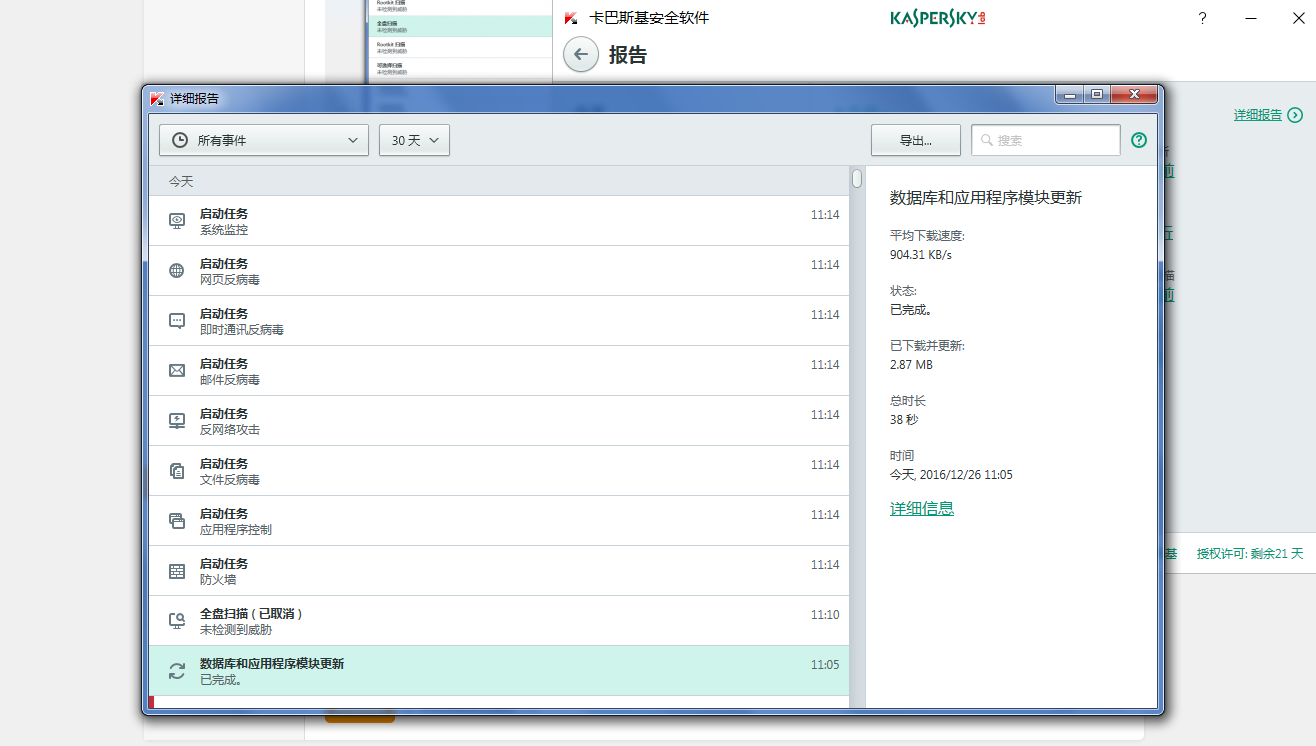Screen dimensions: 1316x746
Task: Select the 全盘扫描（已取消）event row
Action: (x=499, y=621)
